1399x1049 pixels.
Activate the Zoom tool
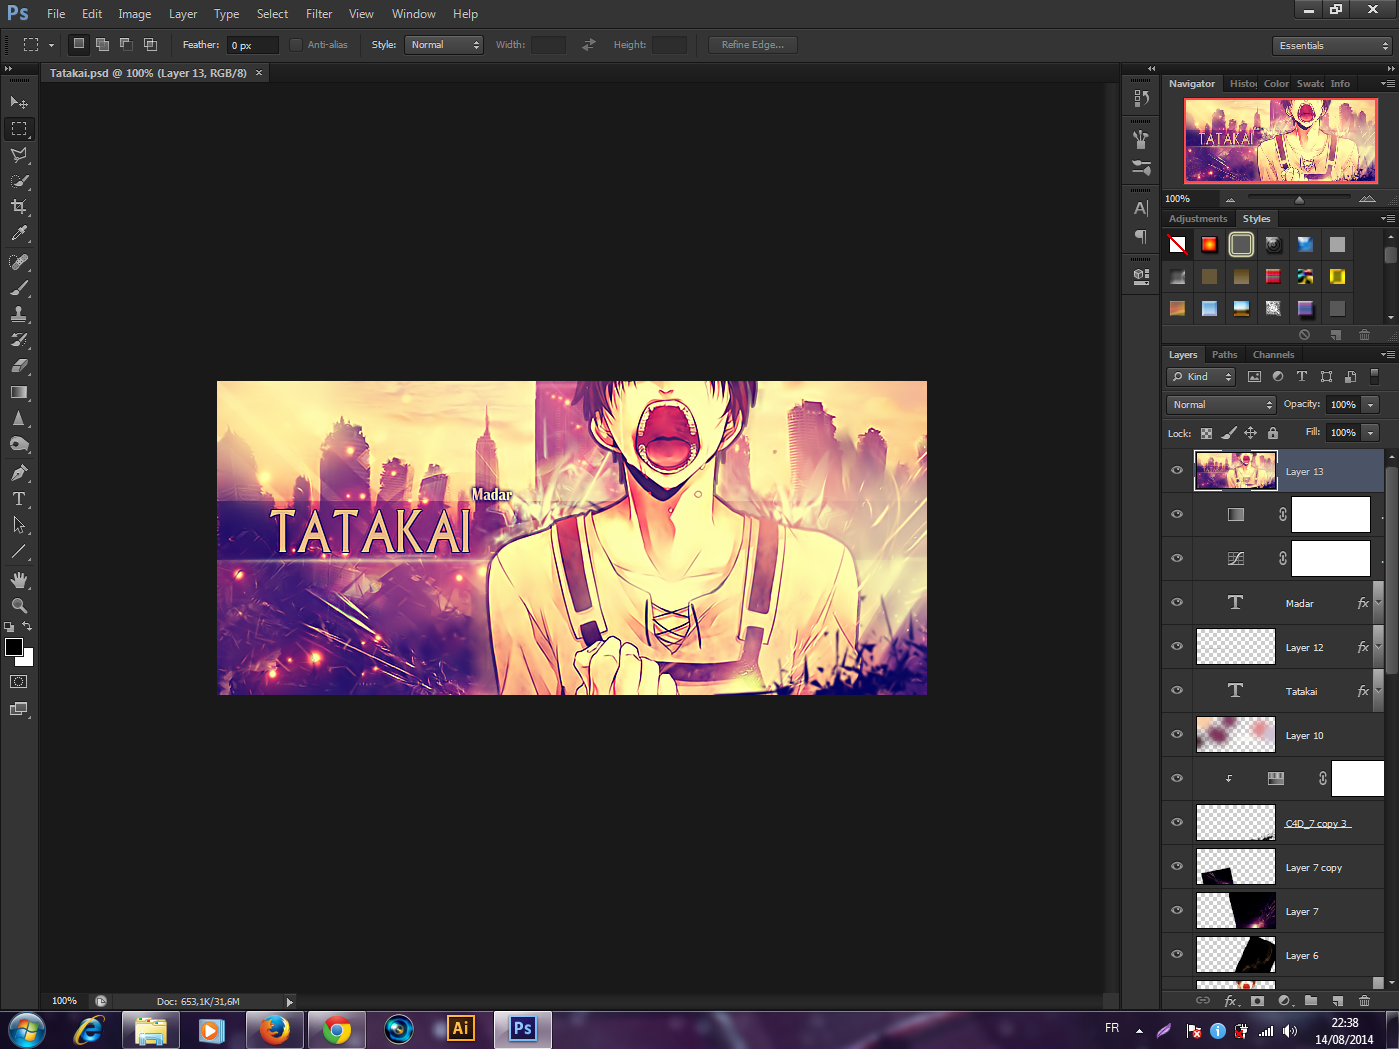(x=19, y=606)
